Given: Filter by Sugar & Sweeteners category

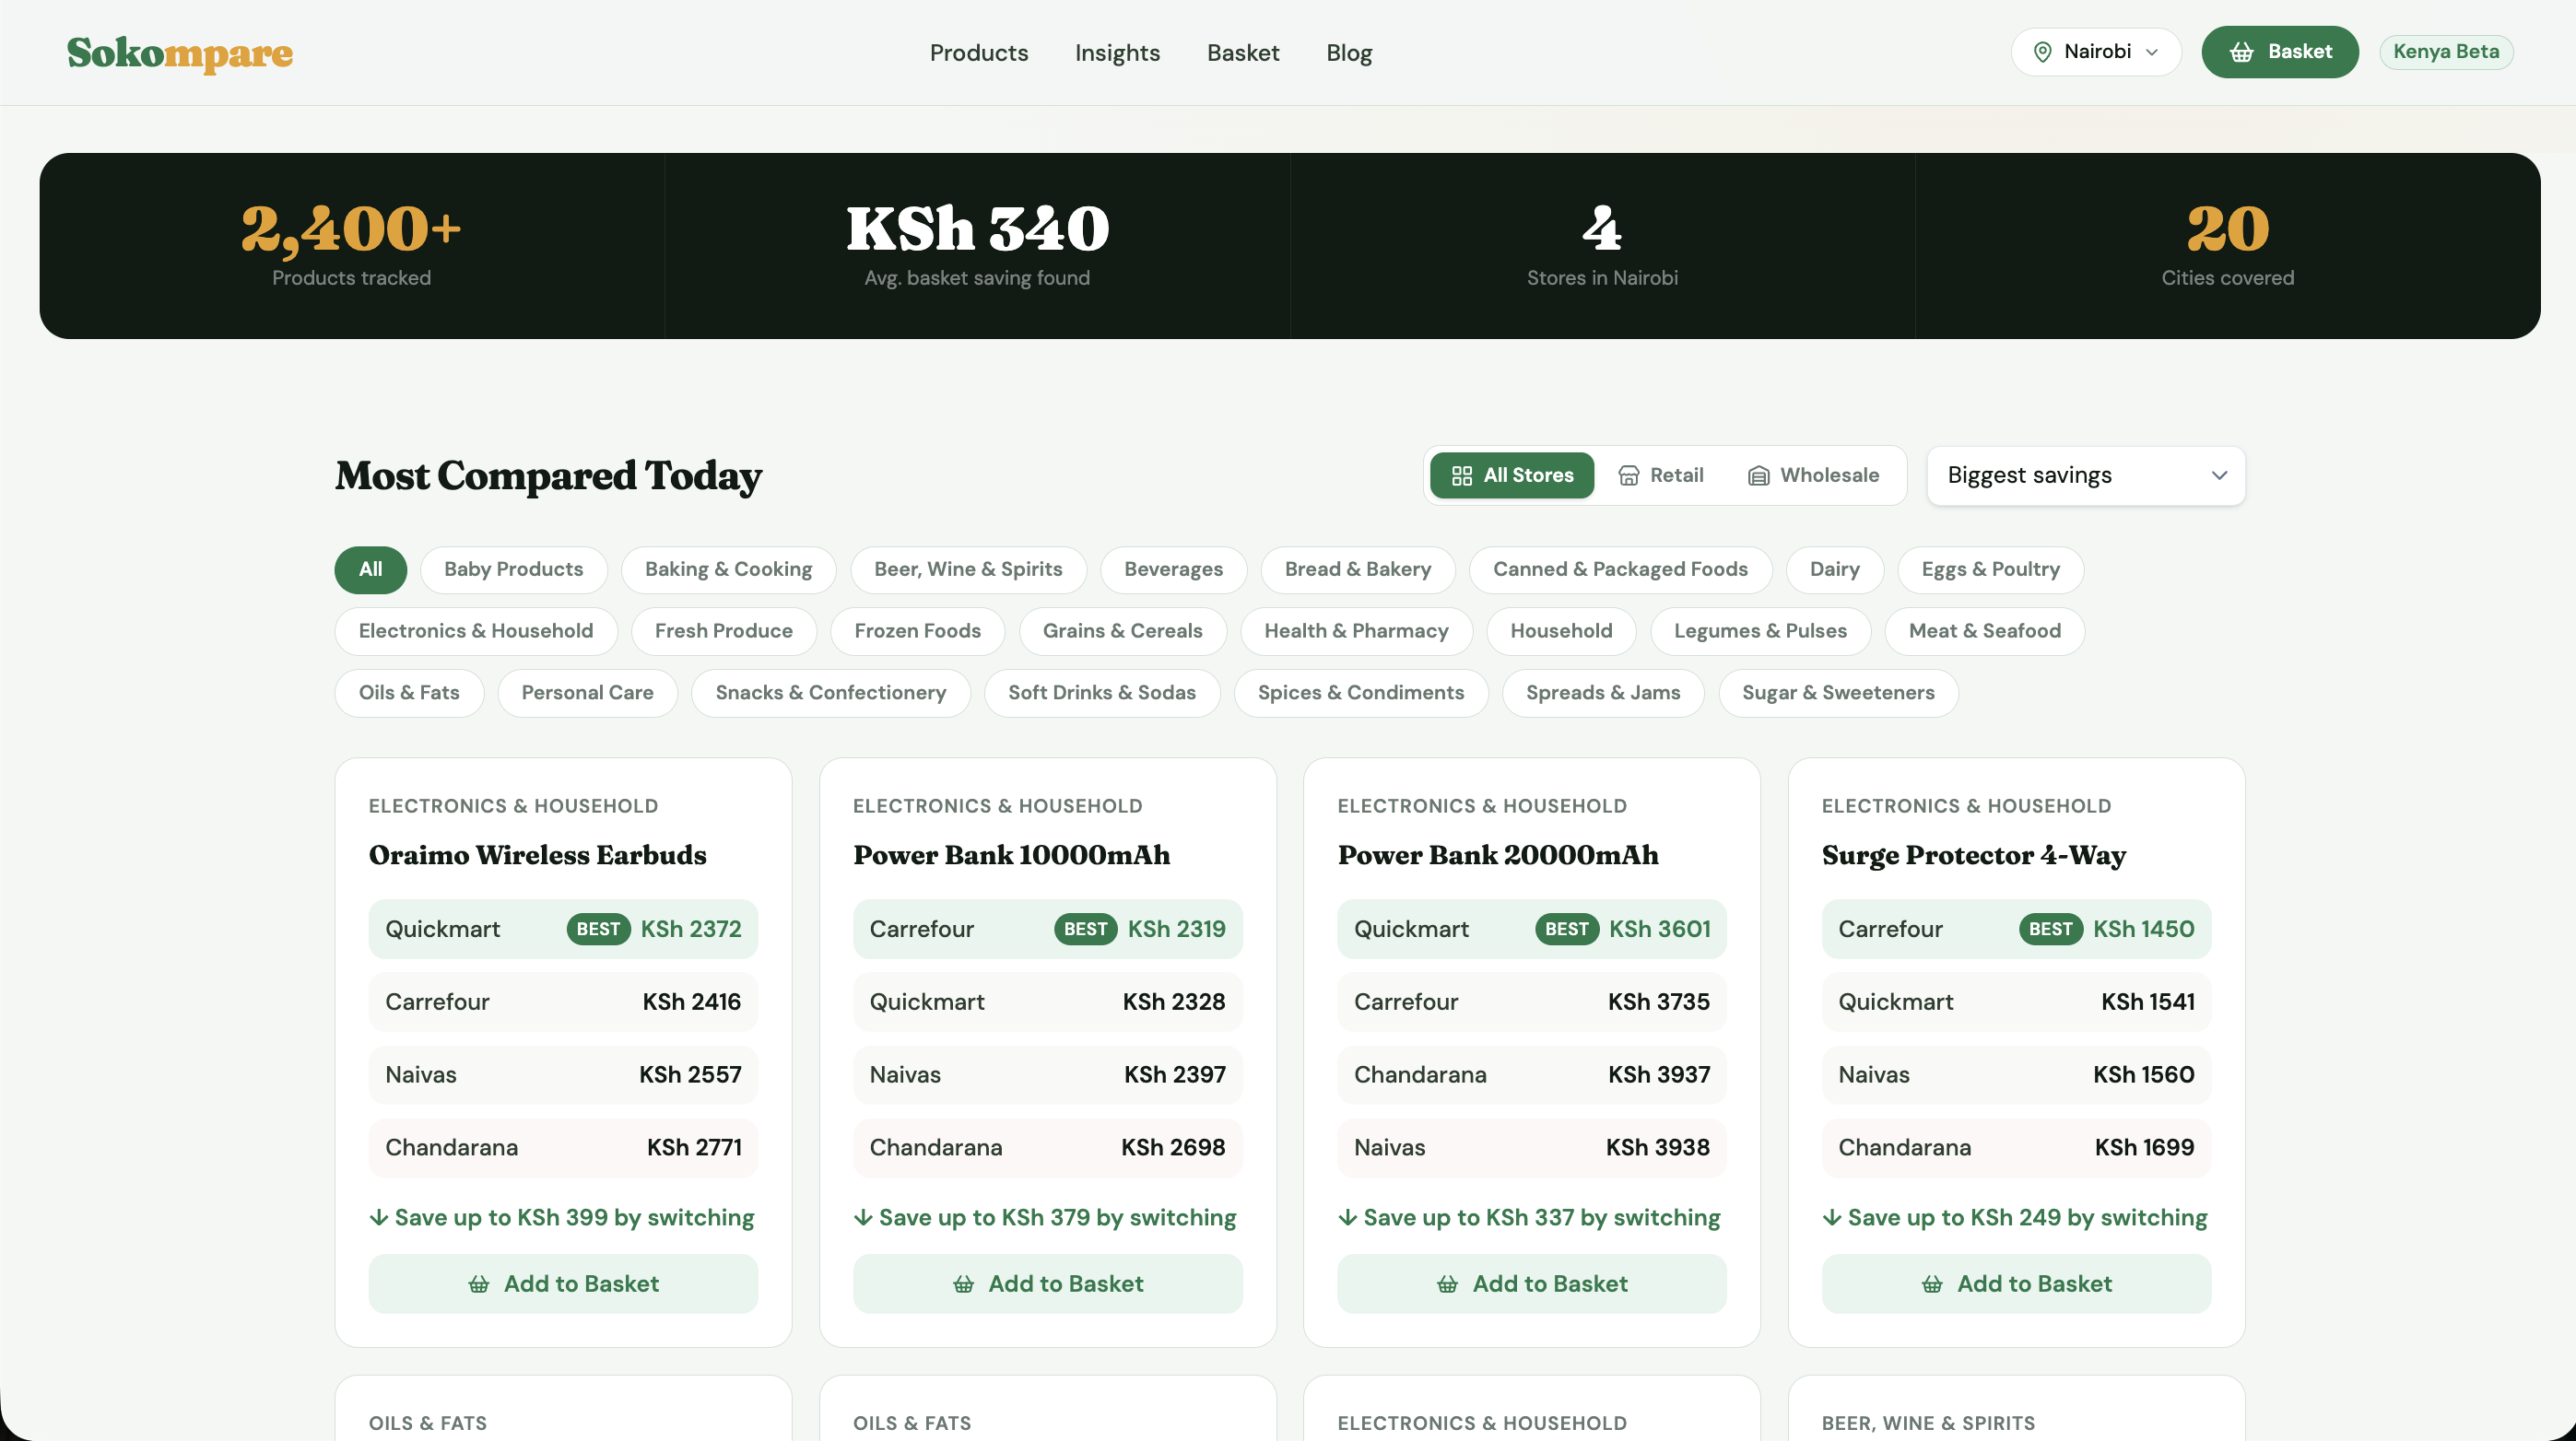Looking at the screenshot, I should 1838,693.
